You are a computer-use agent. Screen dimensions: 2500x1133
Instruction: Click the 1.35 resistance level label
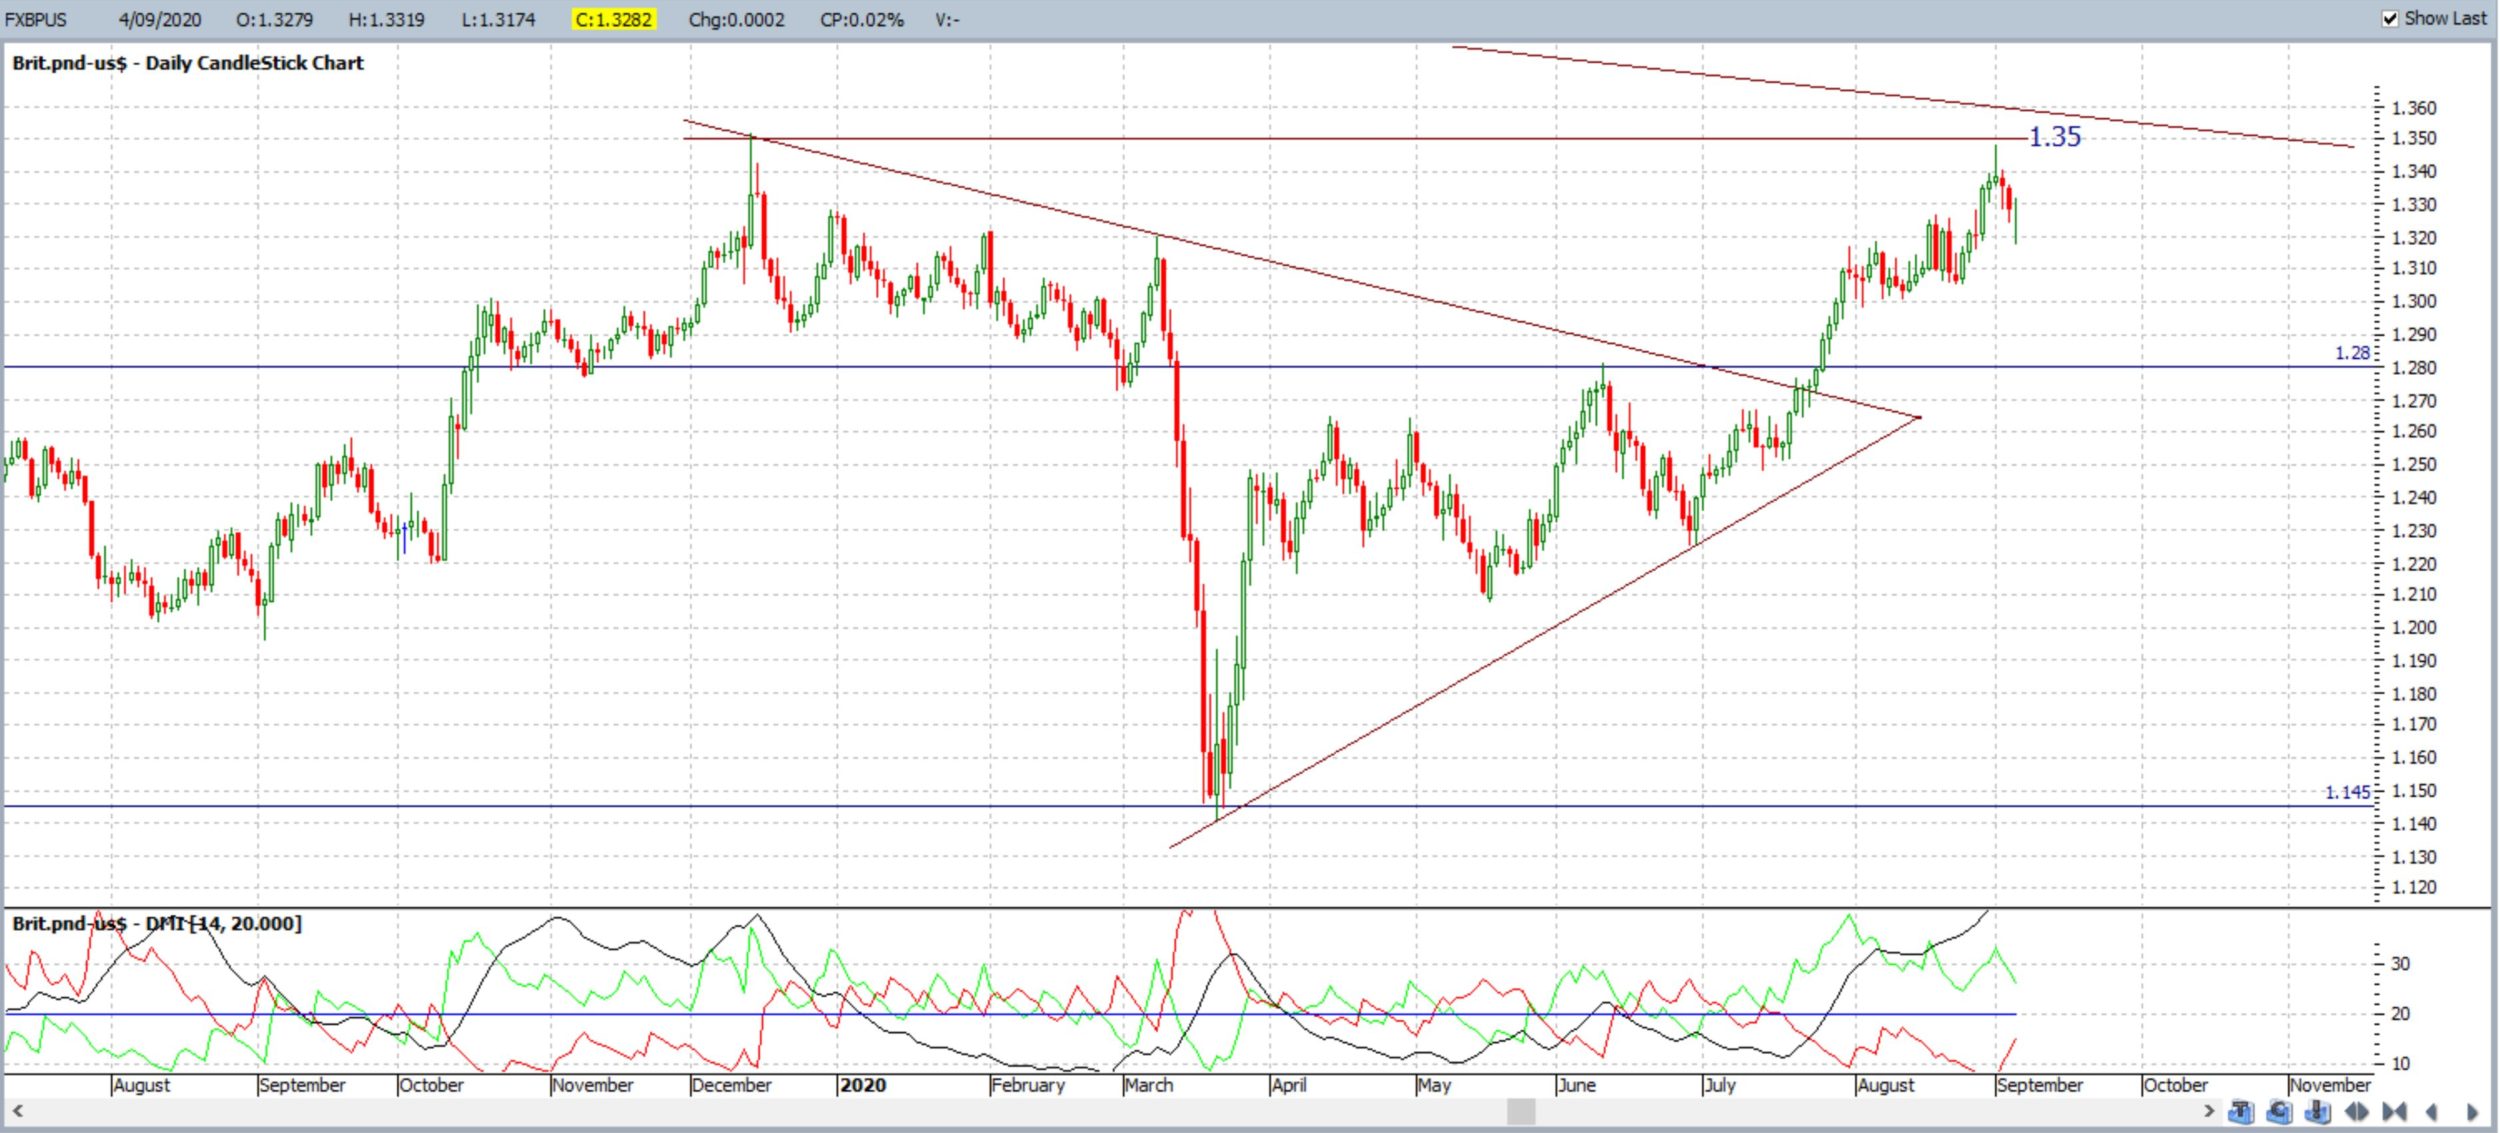[x=2054, y=137]
